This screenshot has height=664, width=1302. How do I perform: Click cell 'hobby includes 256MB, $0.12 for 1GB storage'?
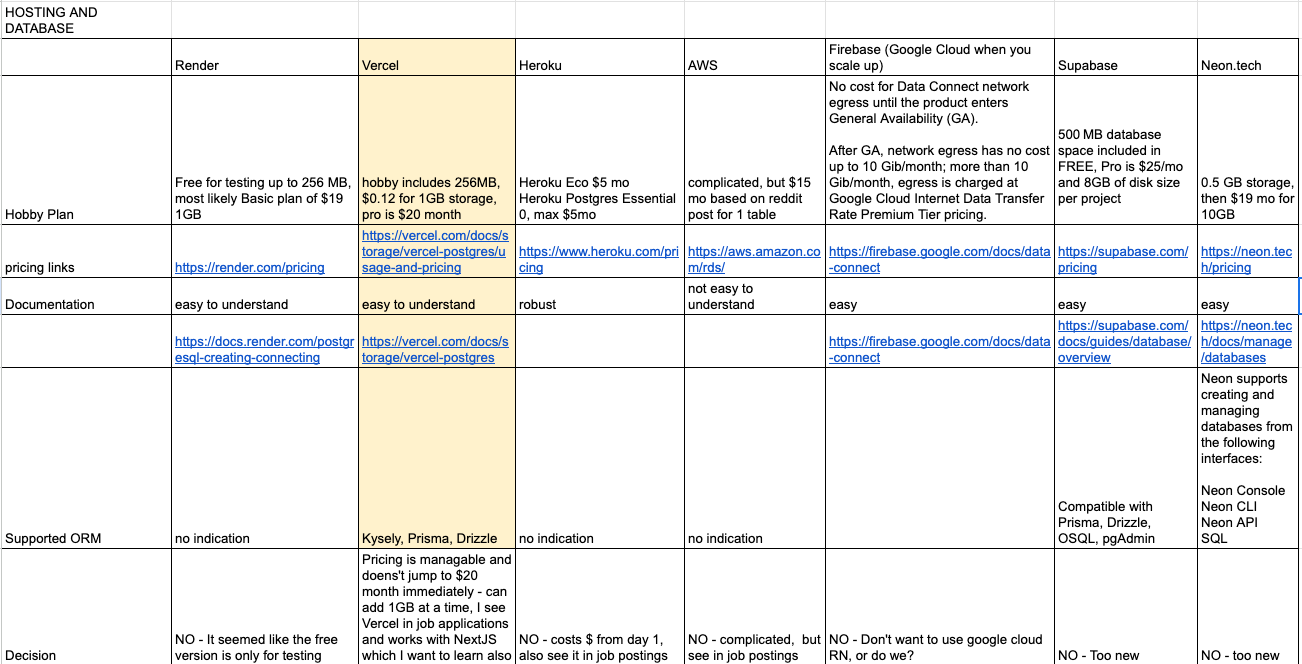437,150
